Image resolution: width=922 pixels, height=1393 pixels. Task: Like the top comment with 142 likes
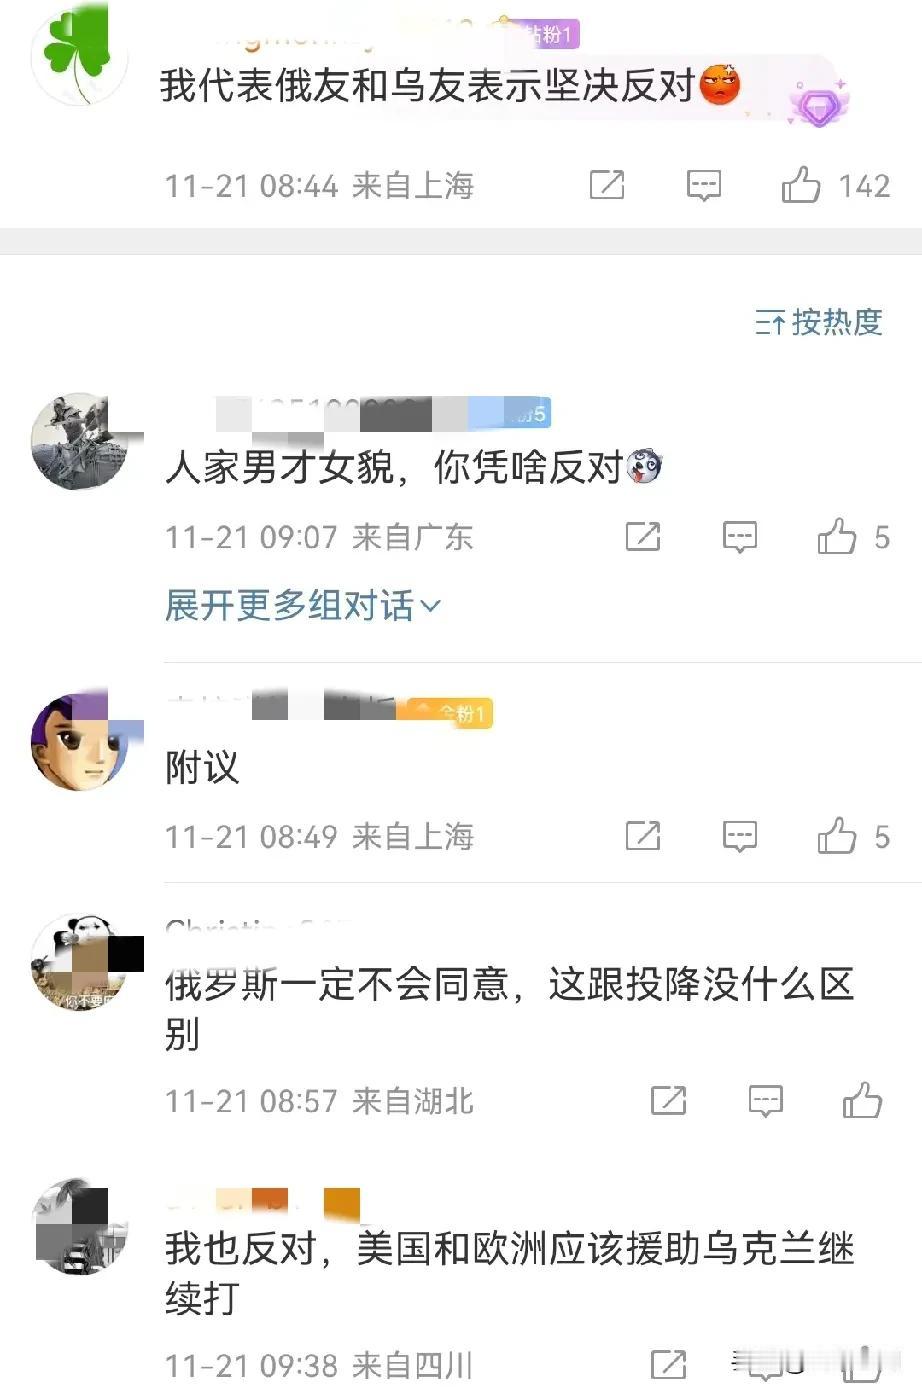click(x=801, y=185)
